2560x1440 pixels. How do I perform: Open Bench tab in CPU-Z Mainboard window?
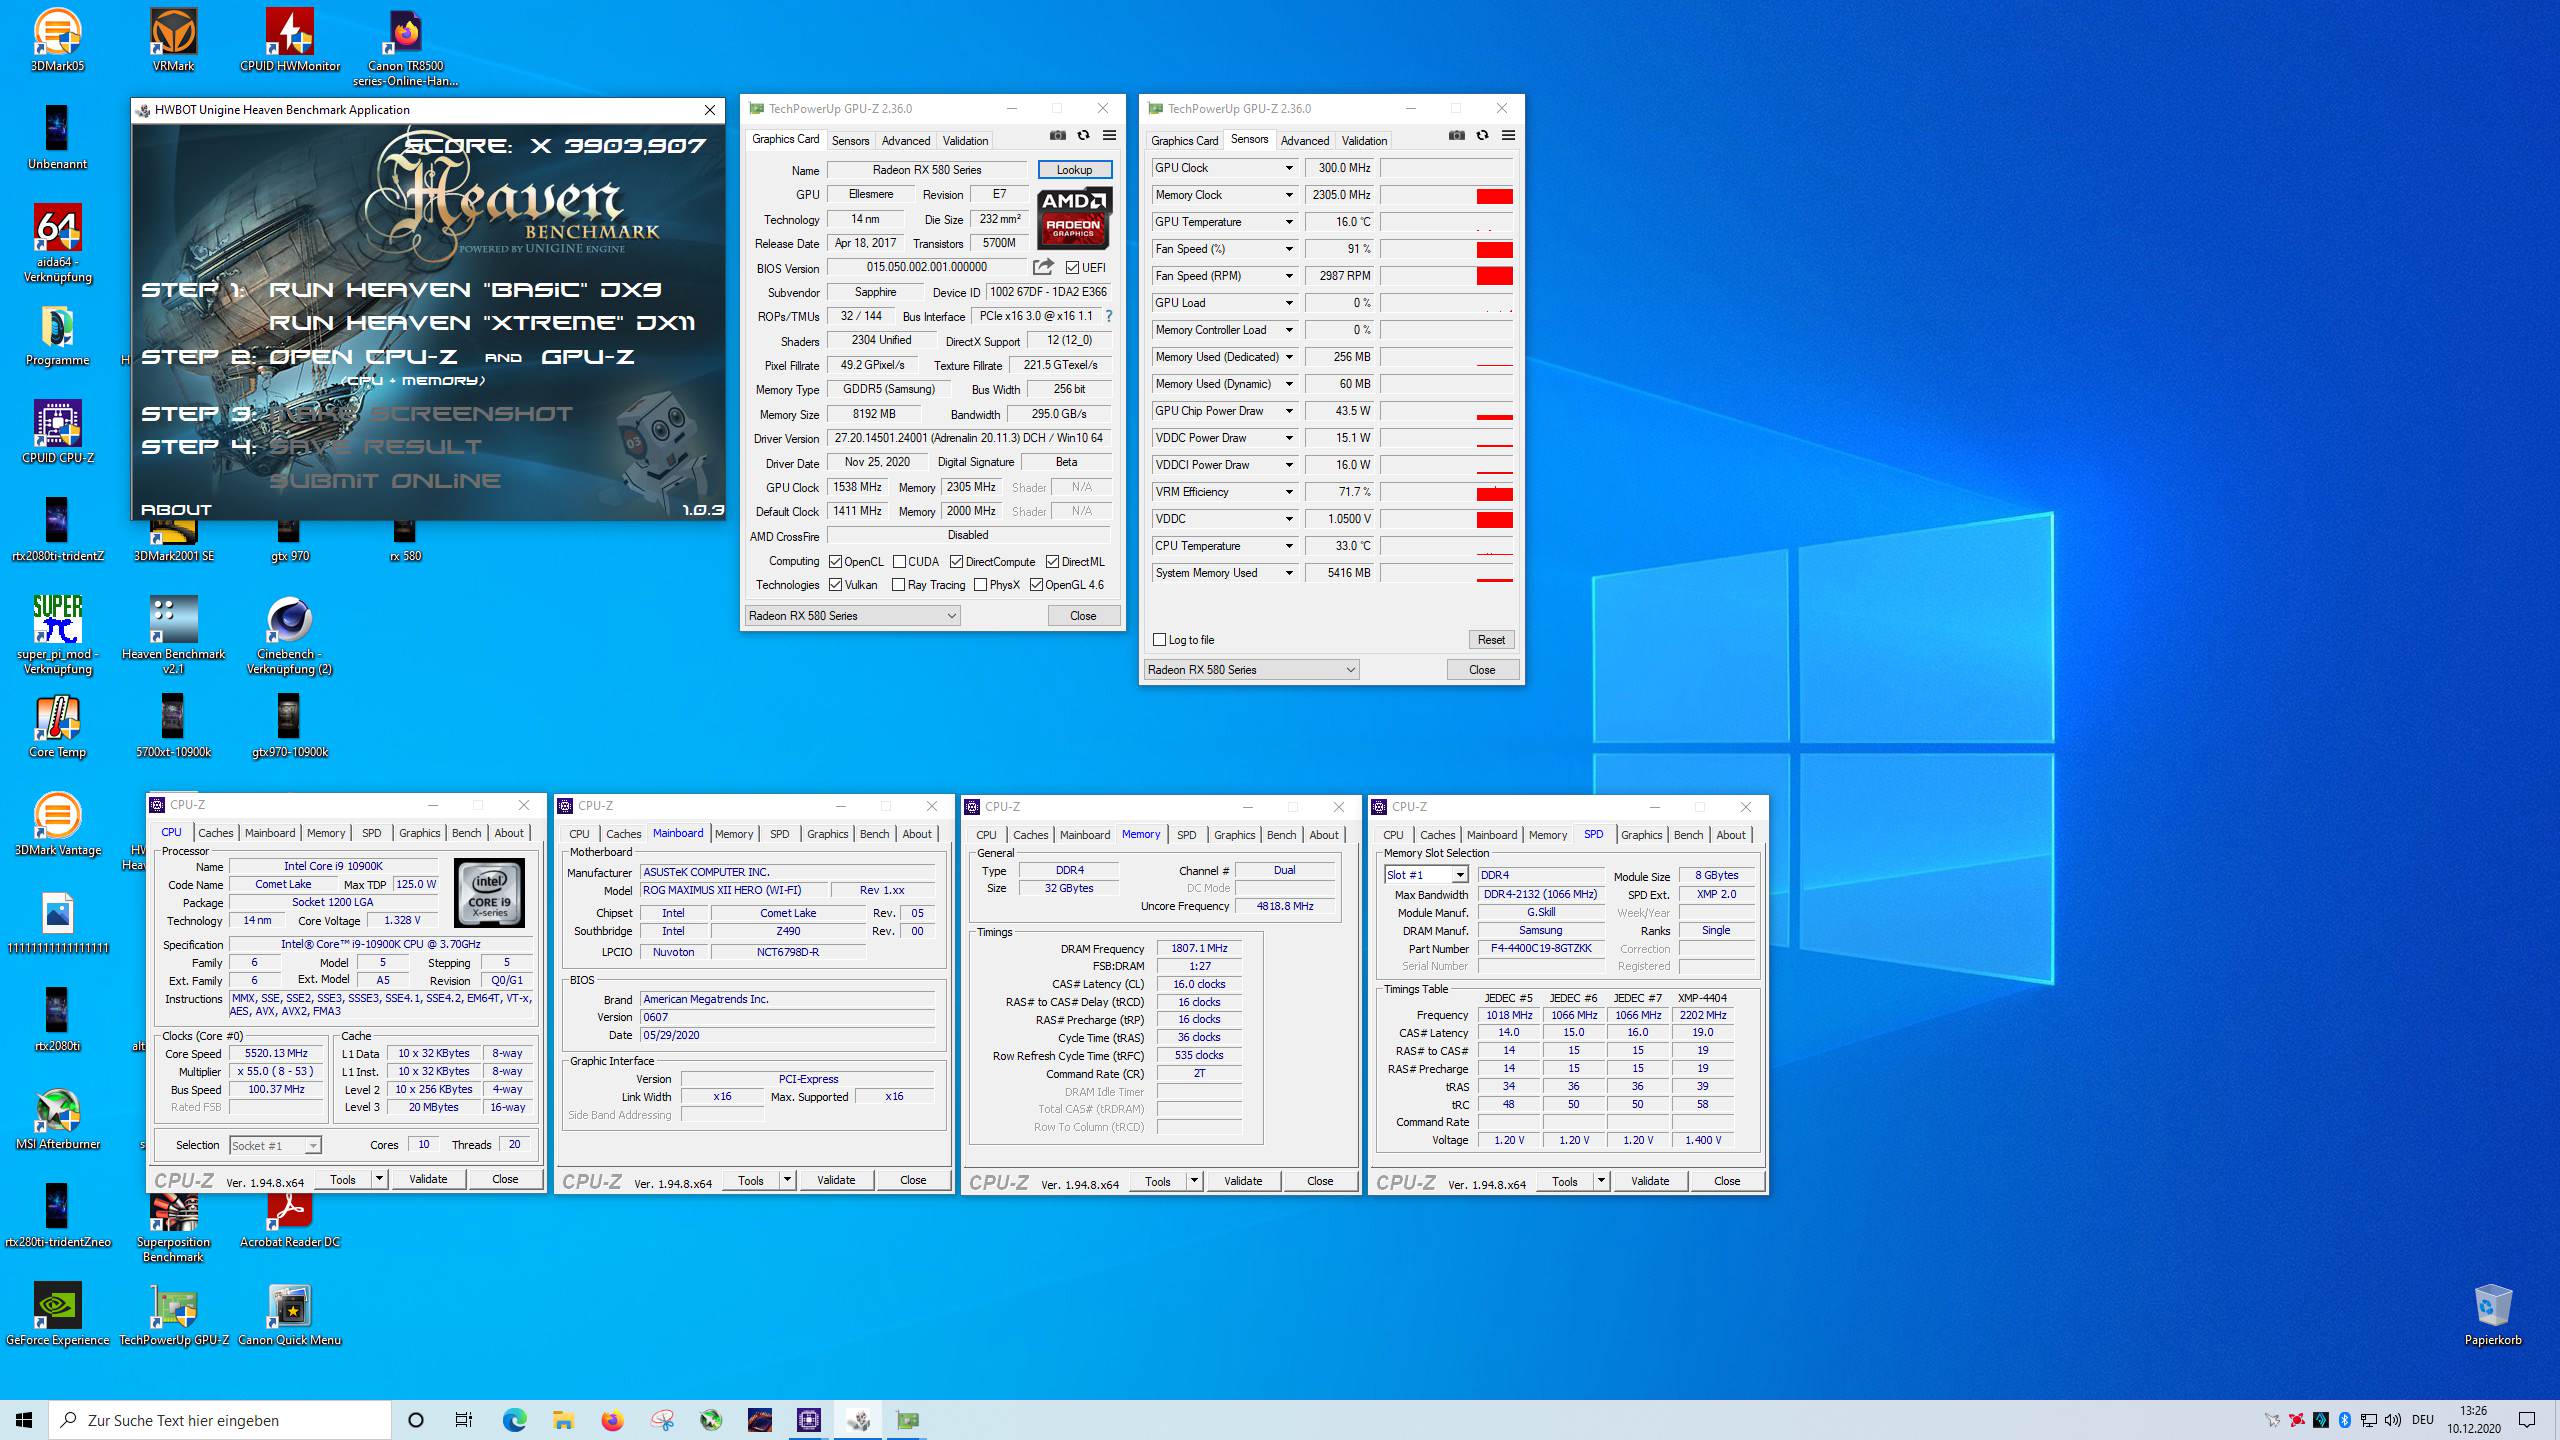pyautogui.click(x=874, y=834)
